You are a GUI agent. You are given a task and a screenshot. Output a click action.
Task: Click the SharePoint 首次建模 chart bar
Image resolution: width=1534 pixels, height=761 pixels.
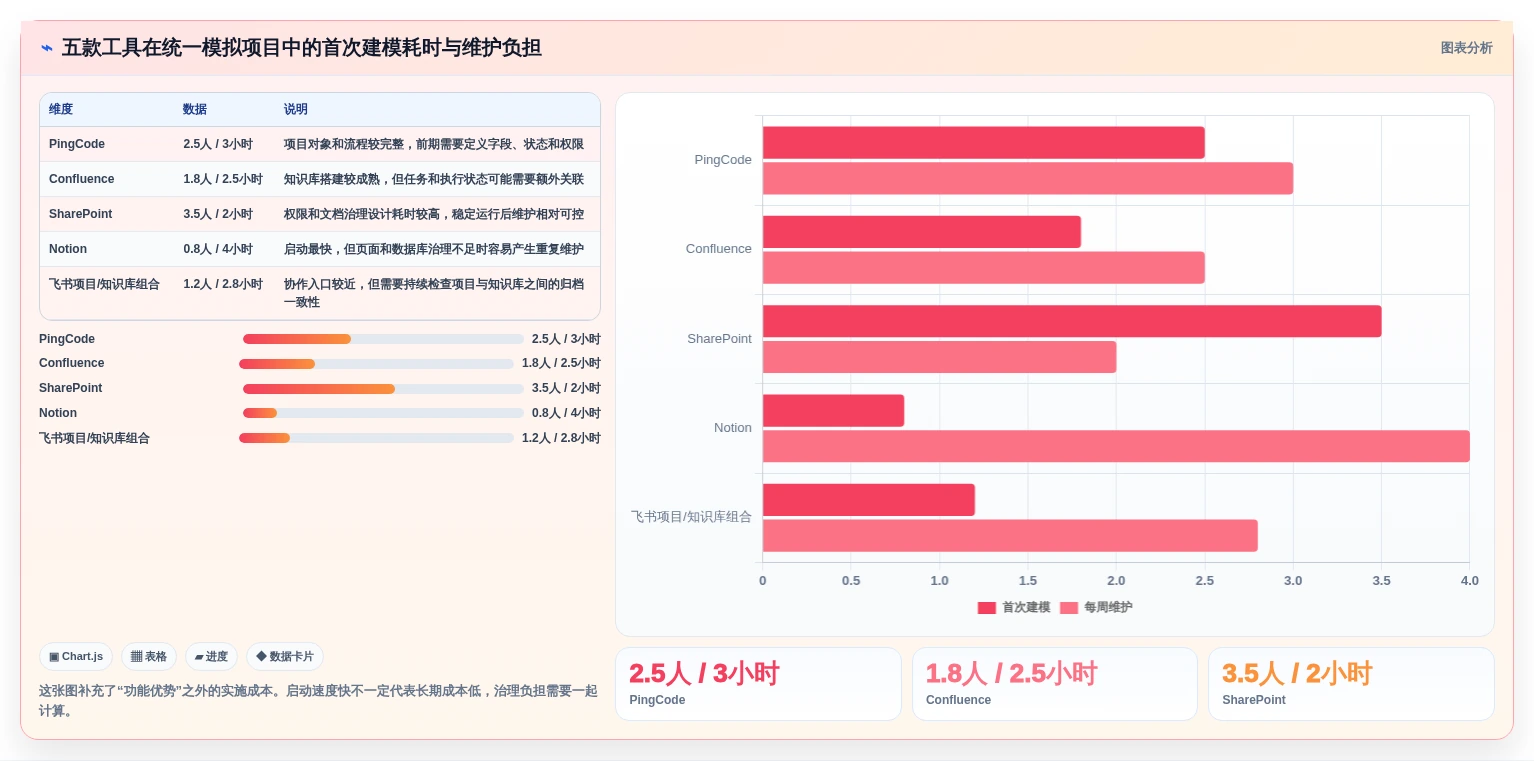pyautogui.click(x=1072, y=321)
